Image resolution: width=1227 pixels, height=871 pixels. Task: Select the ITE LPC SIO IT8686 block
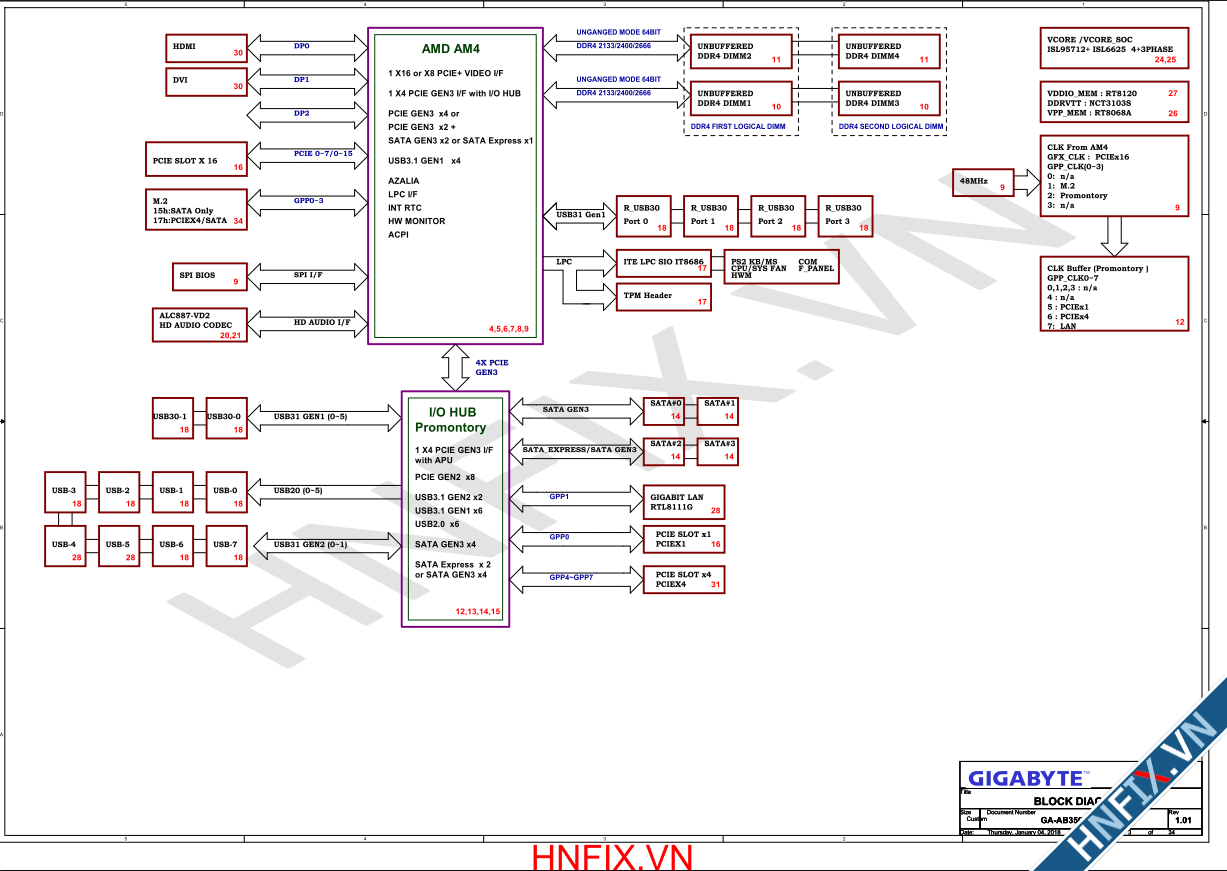pyautogui.click(x=662, y=262)
